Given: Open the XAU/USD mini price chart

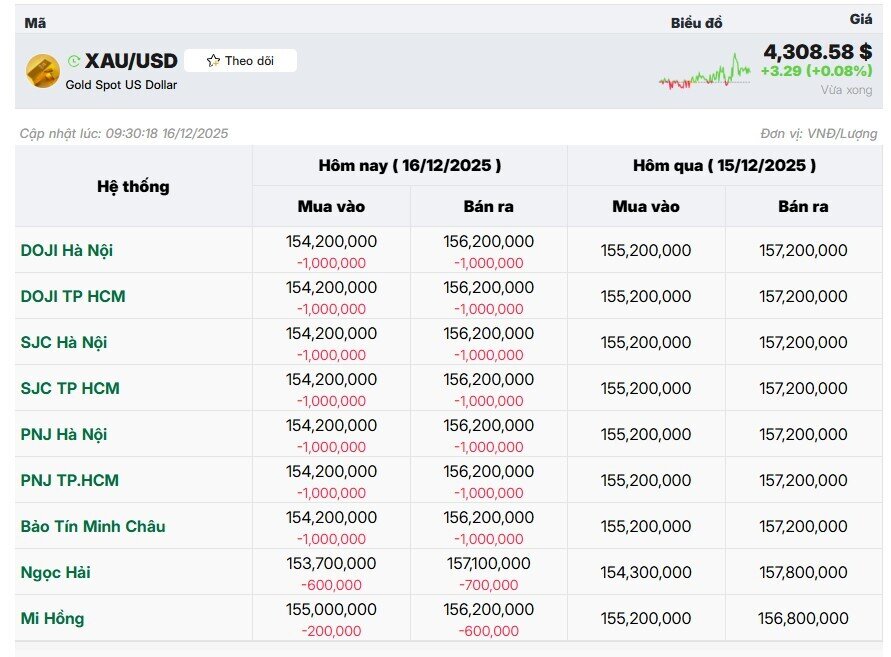Looking at the screenshot, I should click(704, 73).
